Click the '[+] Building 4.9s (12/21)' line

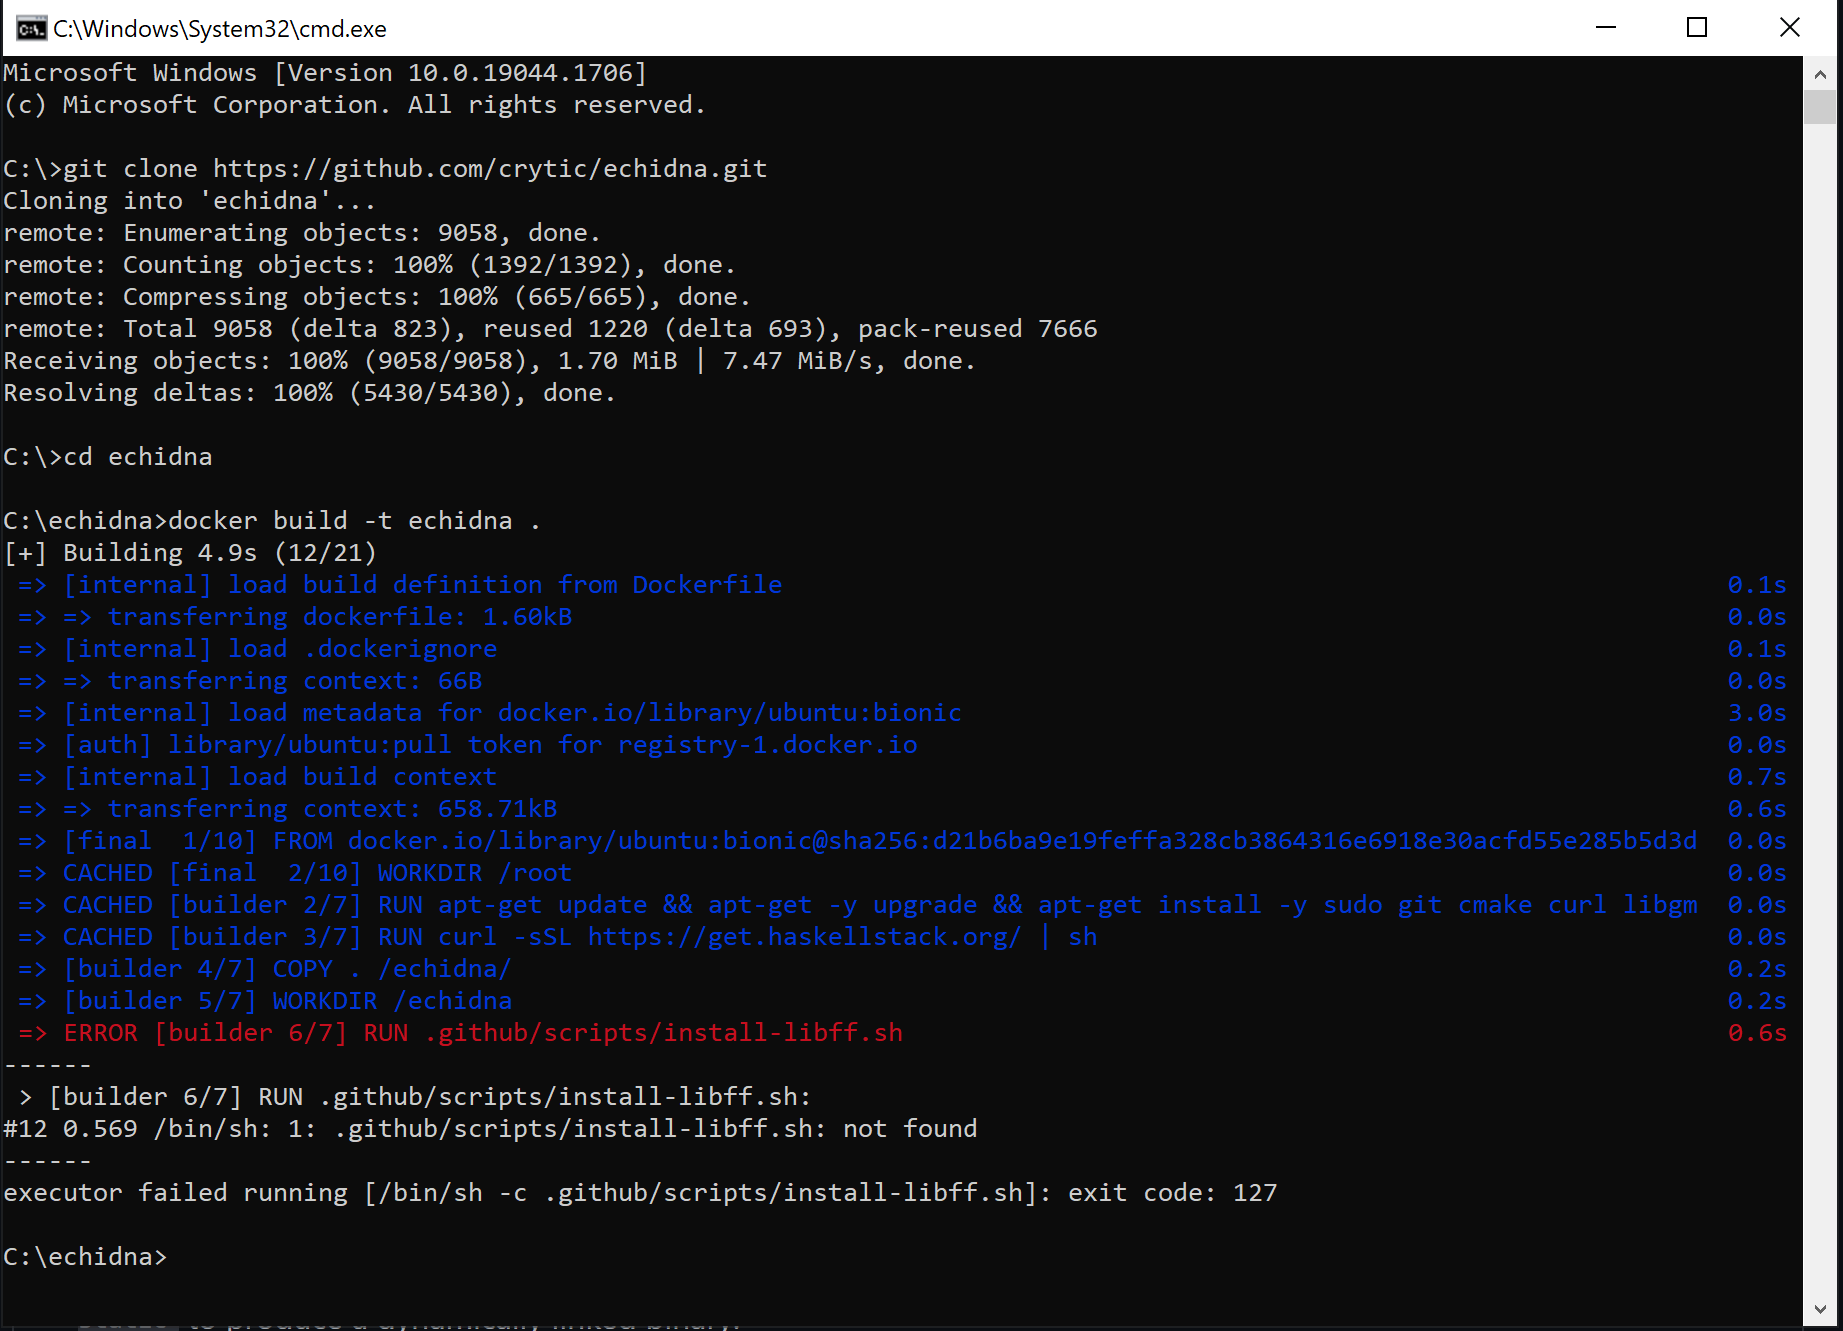190,553
